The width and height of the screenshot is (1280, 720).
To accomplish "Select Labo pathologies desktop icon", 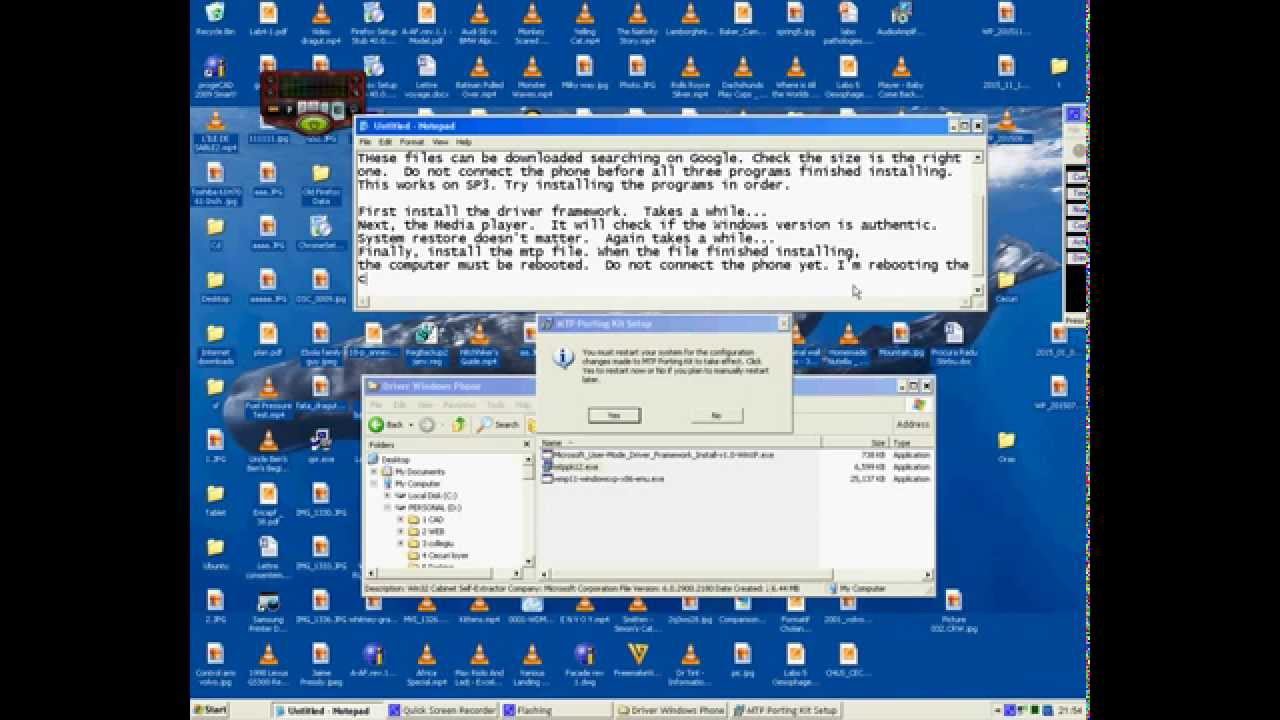I will (848, 23).
